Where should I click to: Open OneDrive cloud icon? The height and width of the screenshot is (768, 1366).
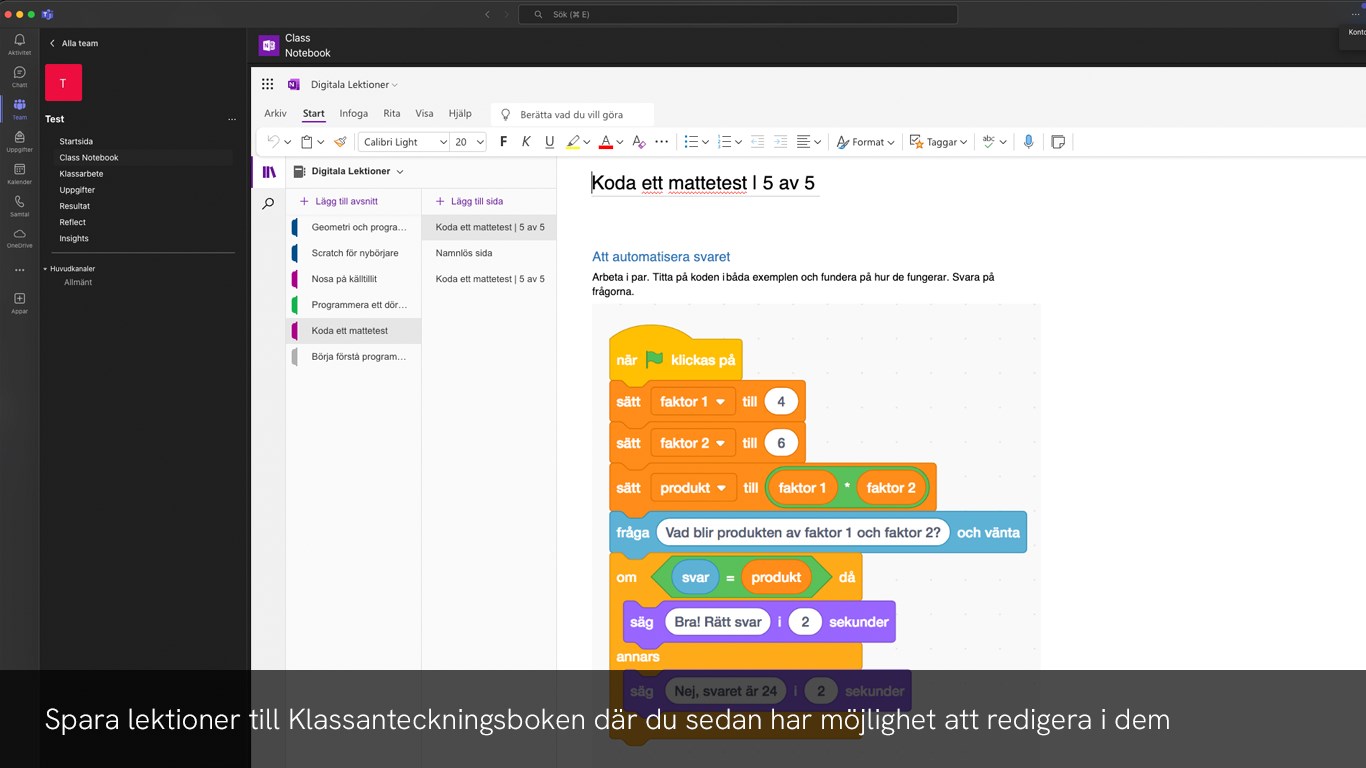[x=19, y=237]
